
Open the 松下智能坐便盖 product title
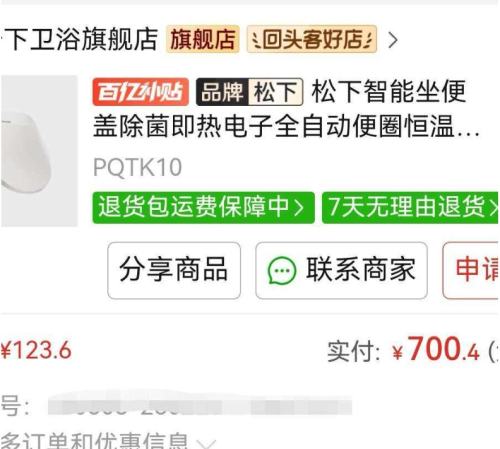click(287, 109)
